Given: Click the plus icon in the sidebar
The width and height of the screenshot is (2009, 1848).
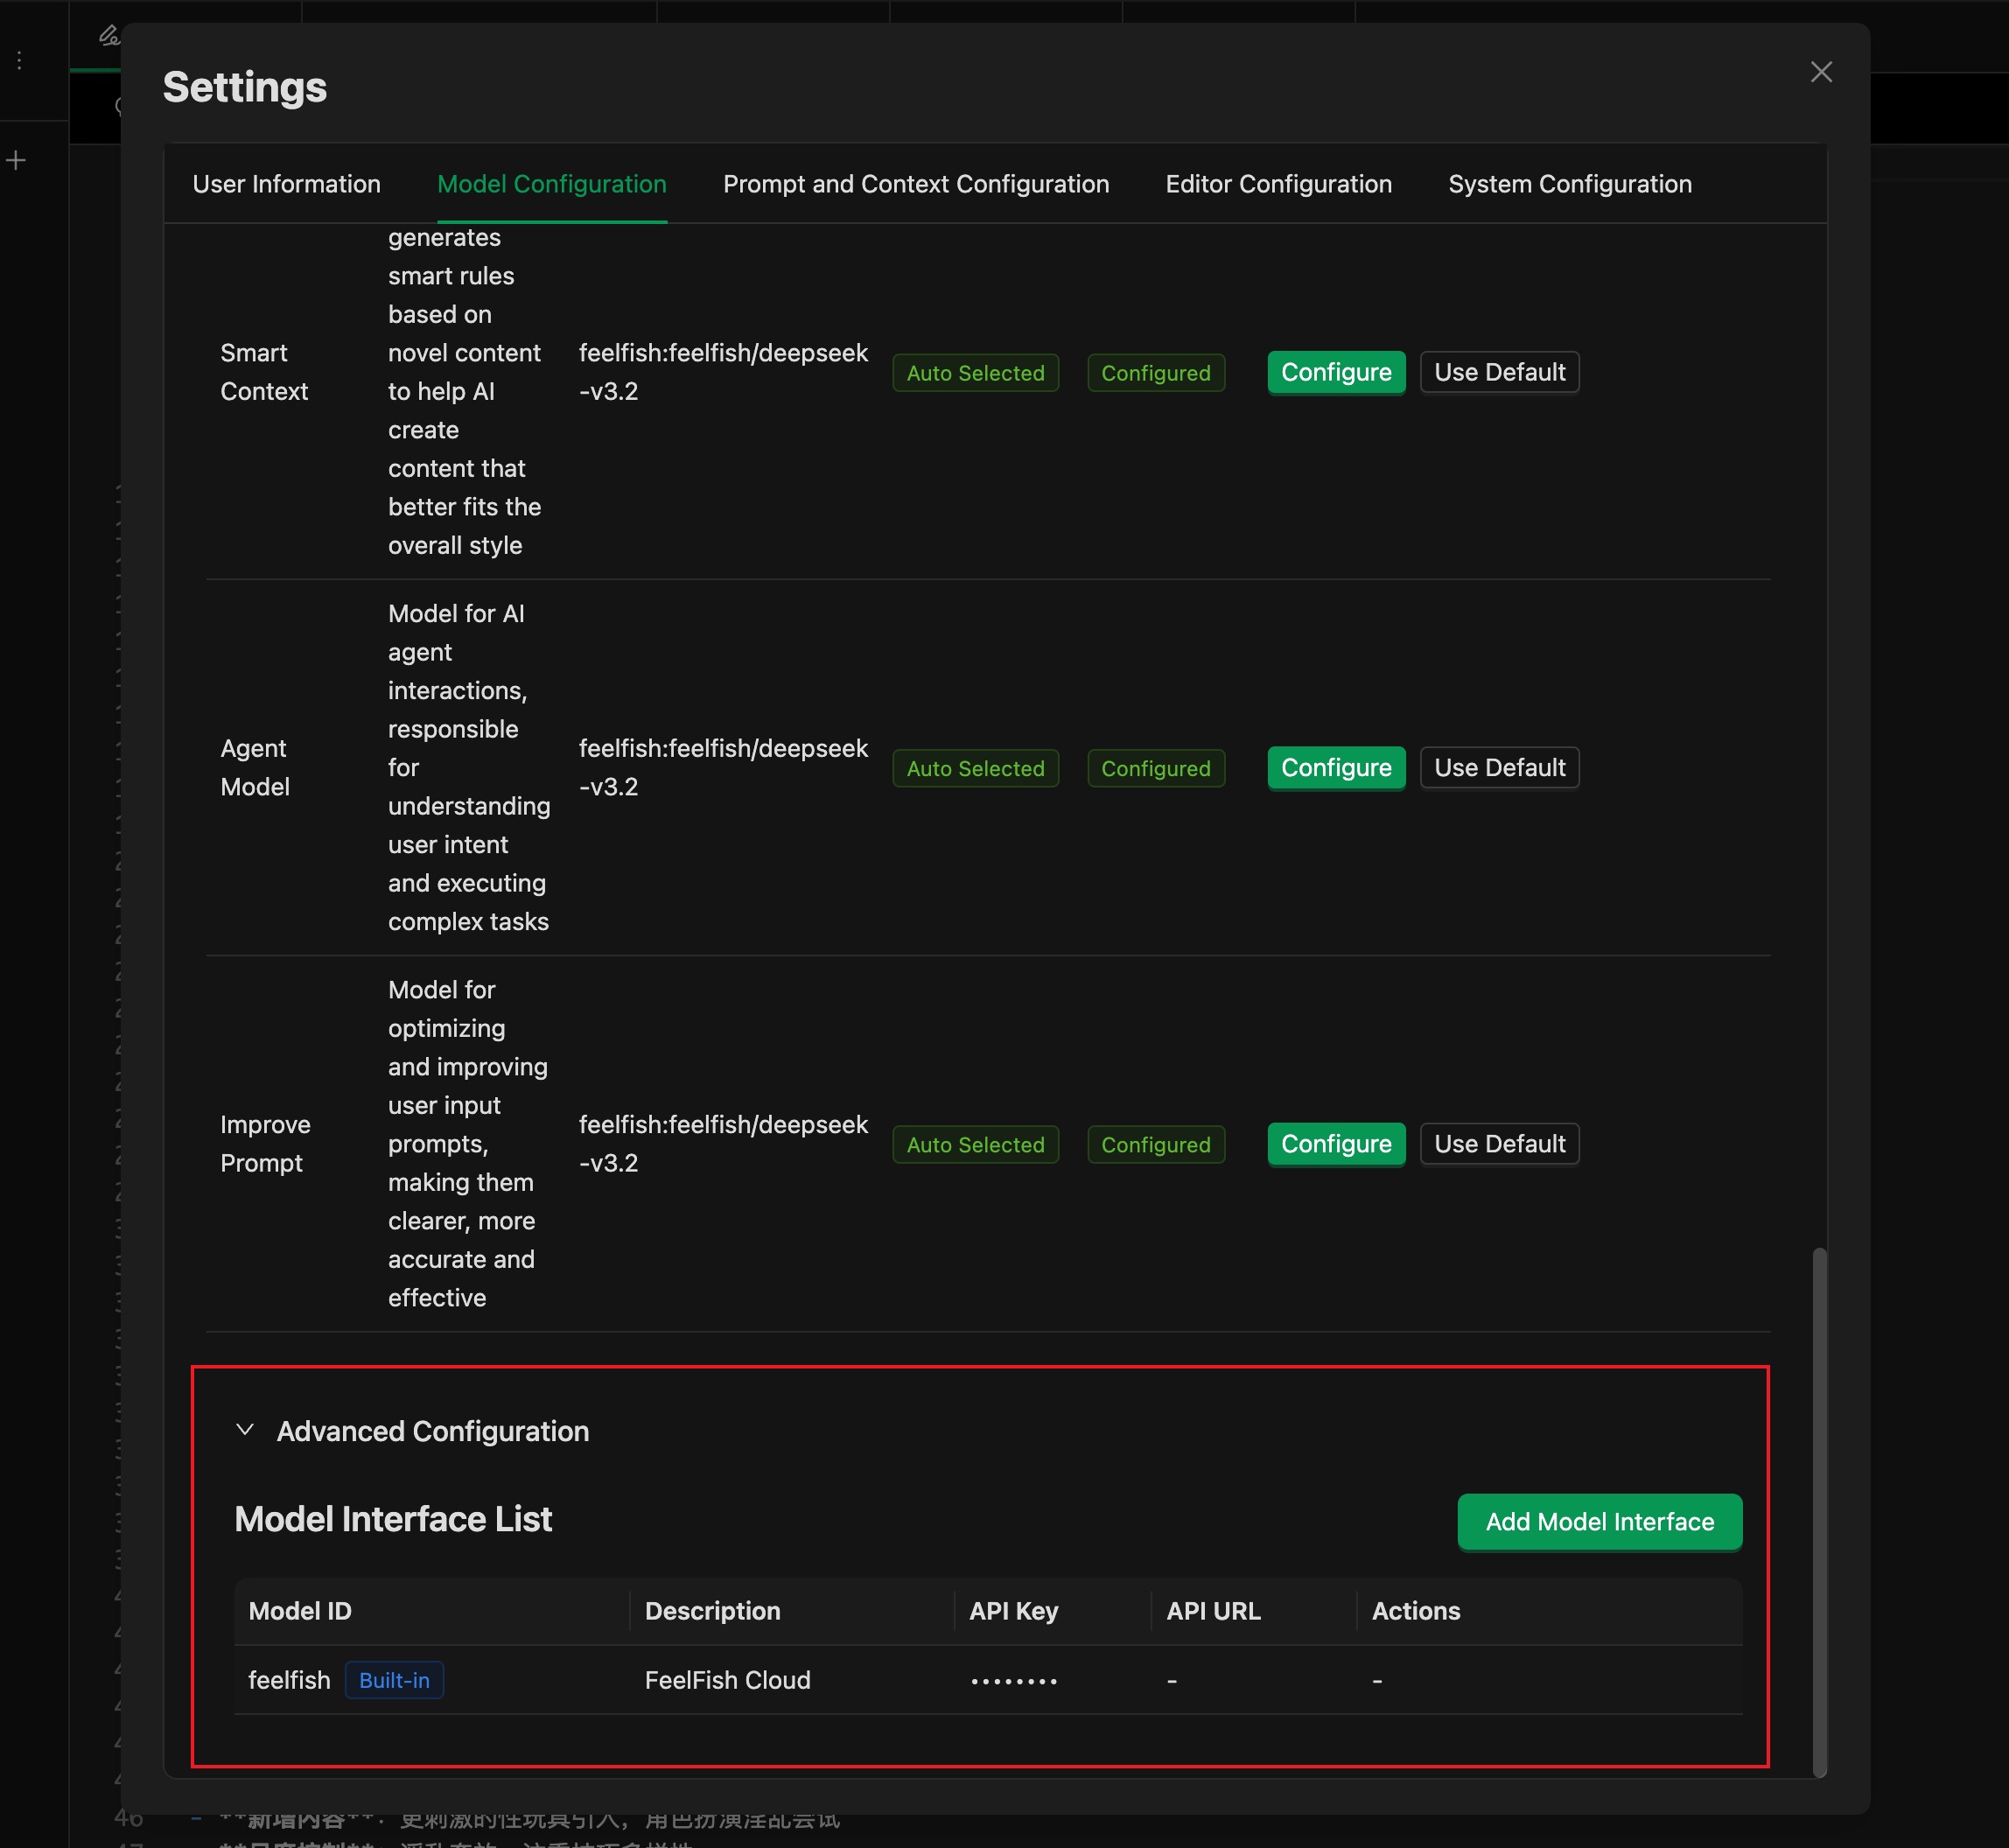Looking at the screenshot, I should tap(17, 159).
